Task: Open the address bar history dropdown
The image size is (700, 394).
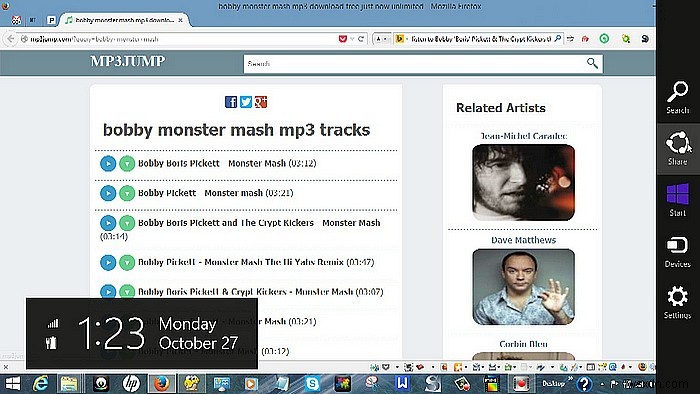Action: coord(352,39)
